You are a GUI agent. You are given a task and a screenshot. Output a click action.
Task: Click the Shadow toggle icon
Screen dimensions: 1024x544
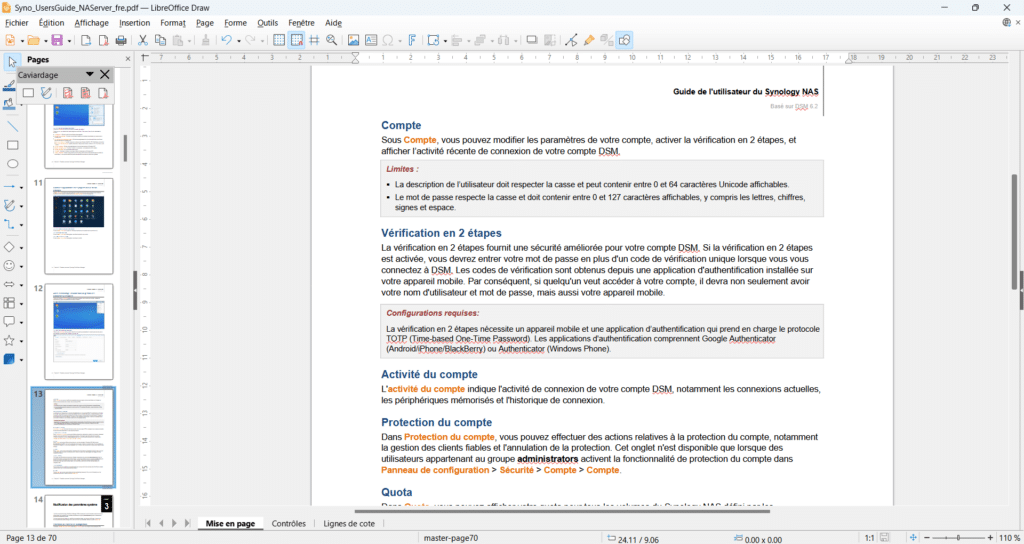(532, 40)
